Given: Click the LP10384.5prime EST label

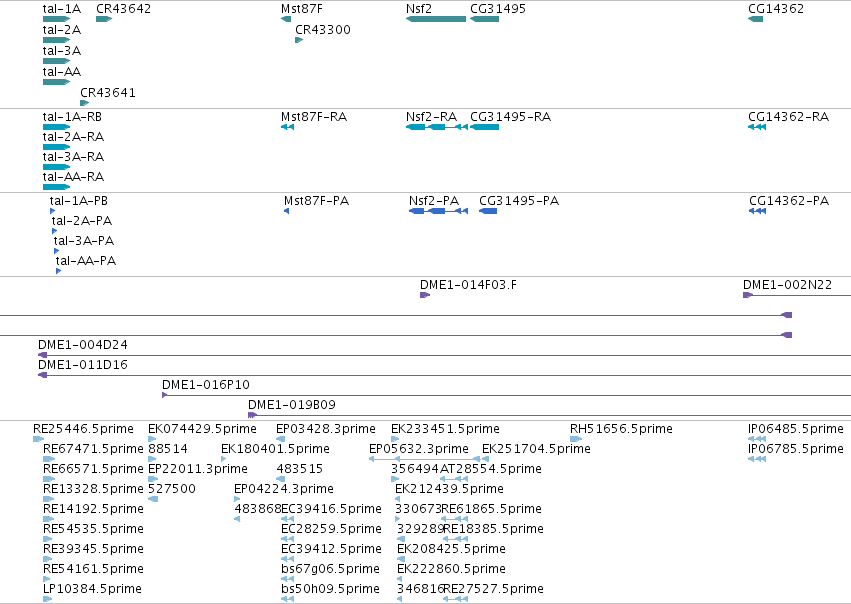Looking at the screenshot, I should pos(92,589).
